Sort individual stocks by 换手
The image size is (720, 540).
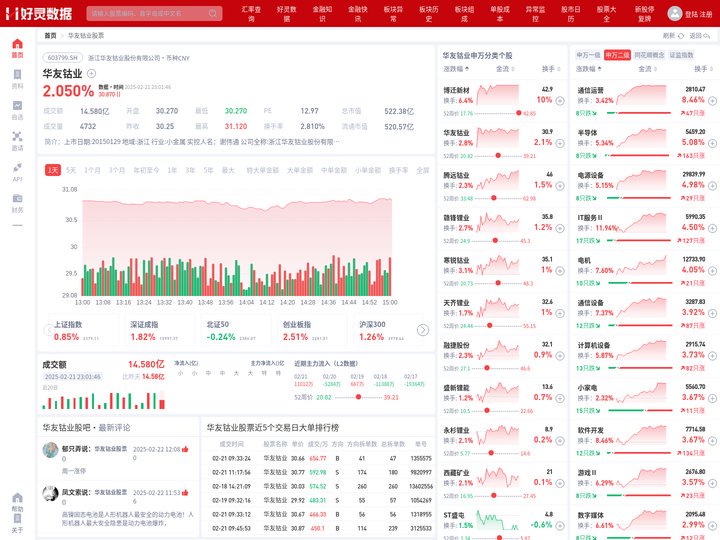click(551, 69)
